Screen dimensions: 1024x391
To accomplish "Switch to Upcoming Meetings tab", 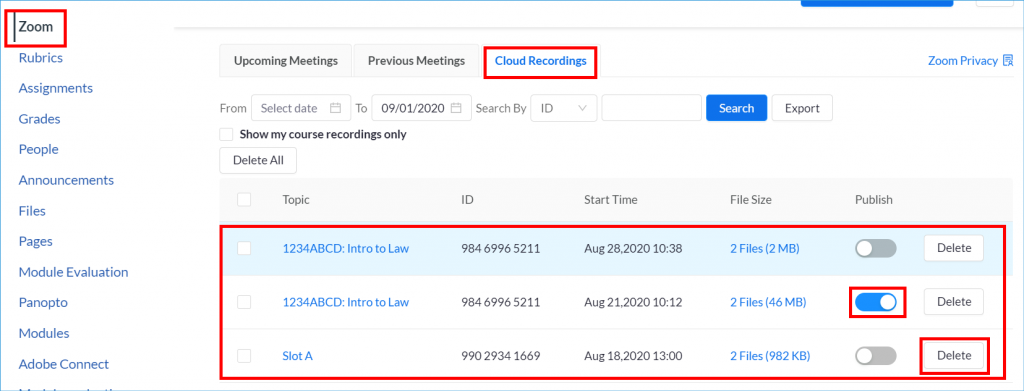I will tap(285, 61).
